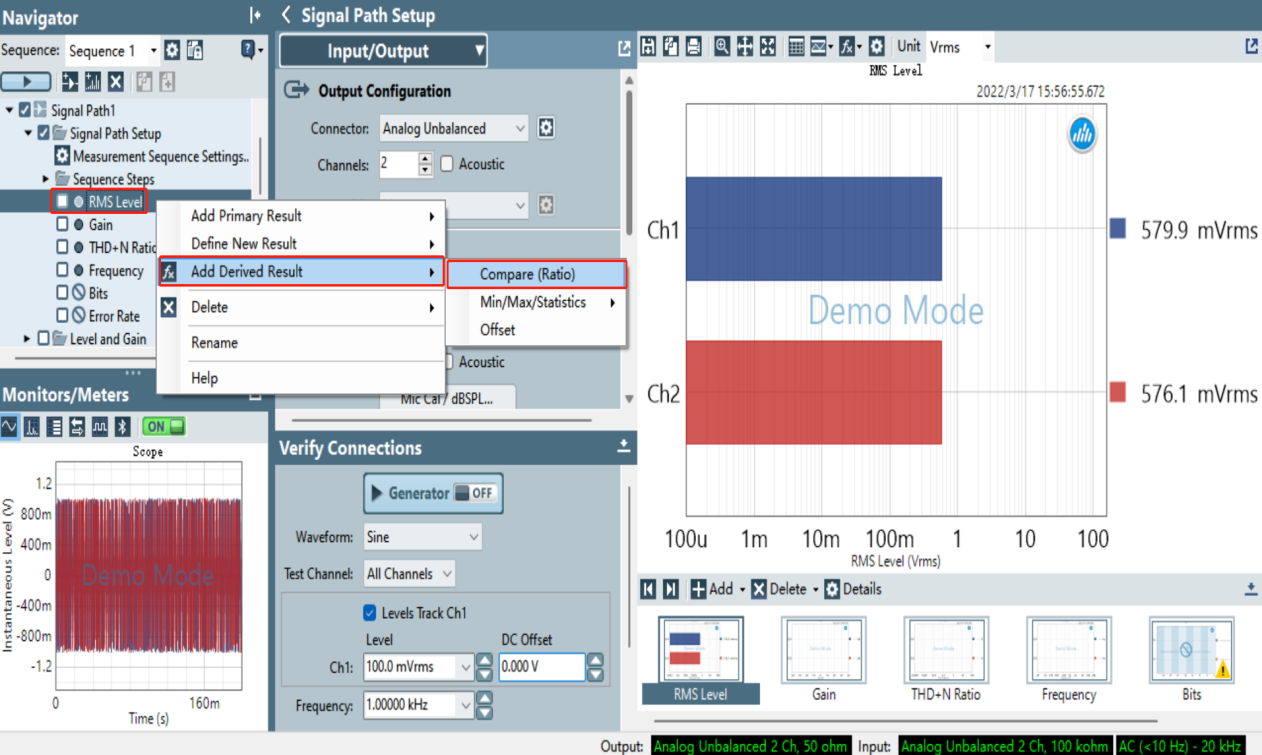
Task: Open the Connector dropdown showing Analog Unbalanced
Action: coord(454,128)
